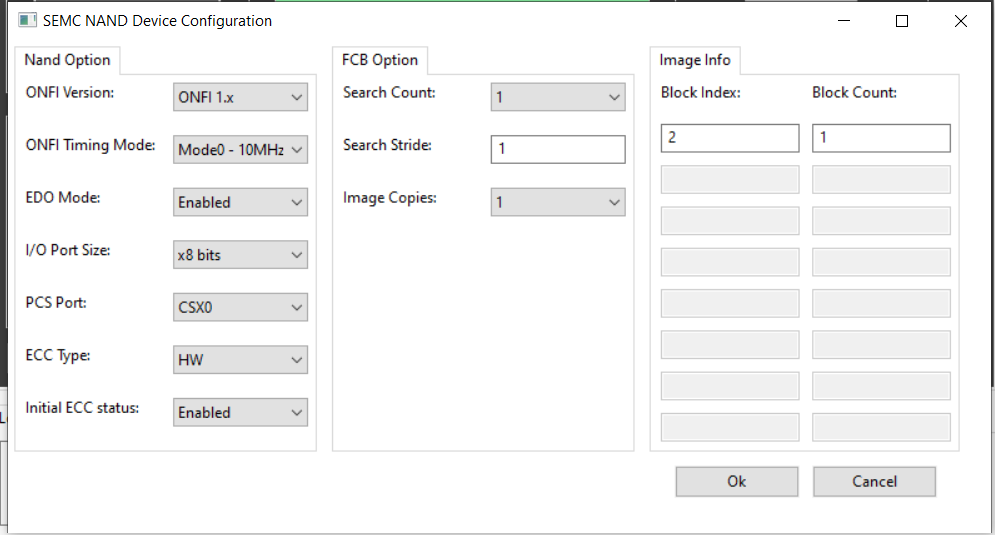Click the first Block Index field
This screenshot has width=995, height=535.
[730, 138]
